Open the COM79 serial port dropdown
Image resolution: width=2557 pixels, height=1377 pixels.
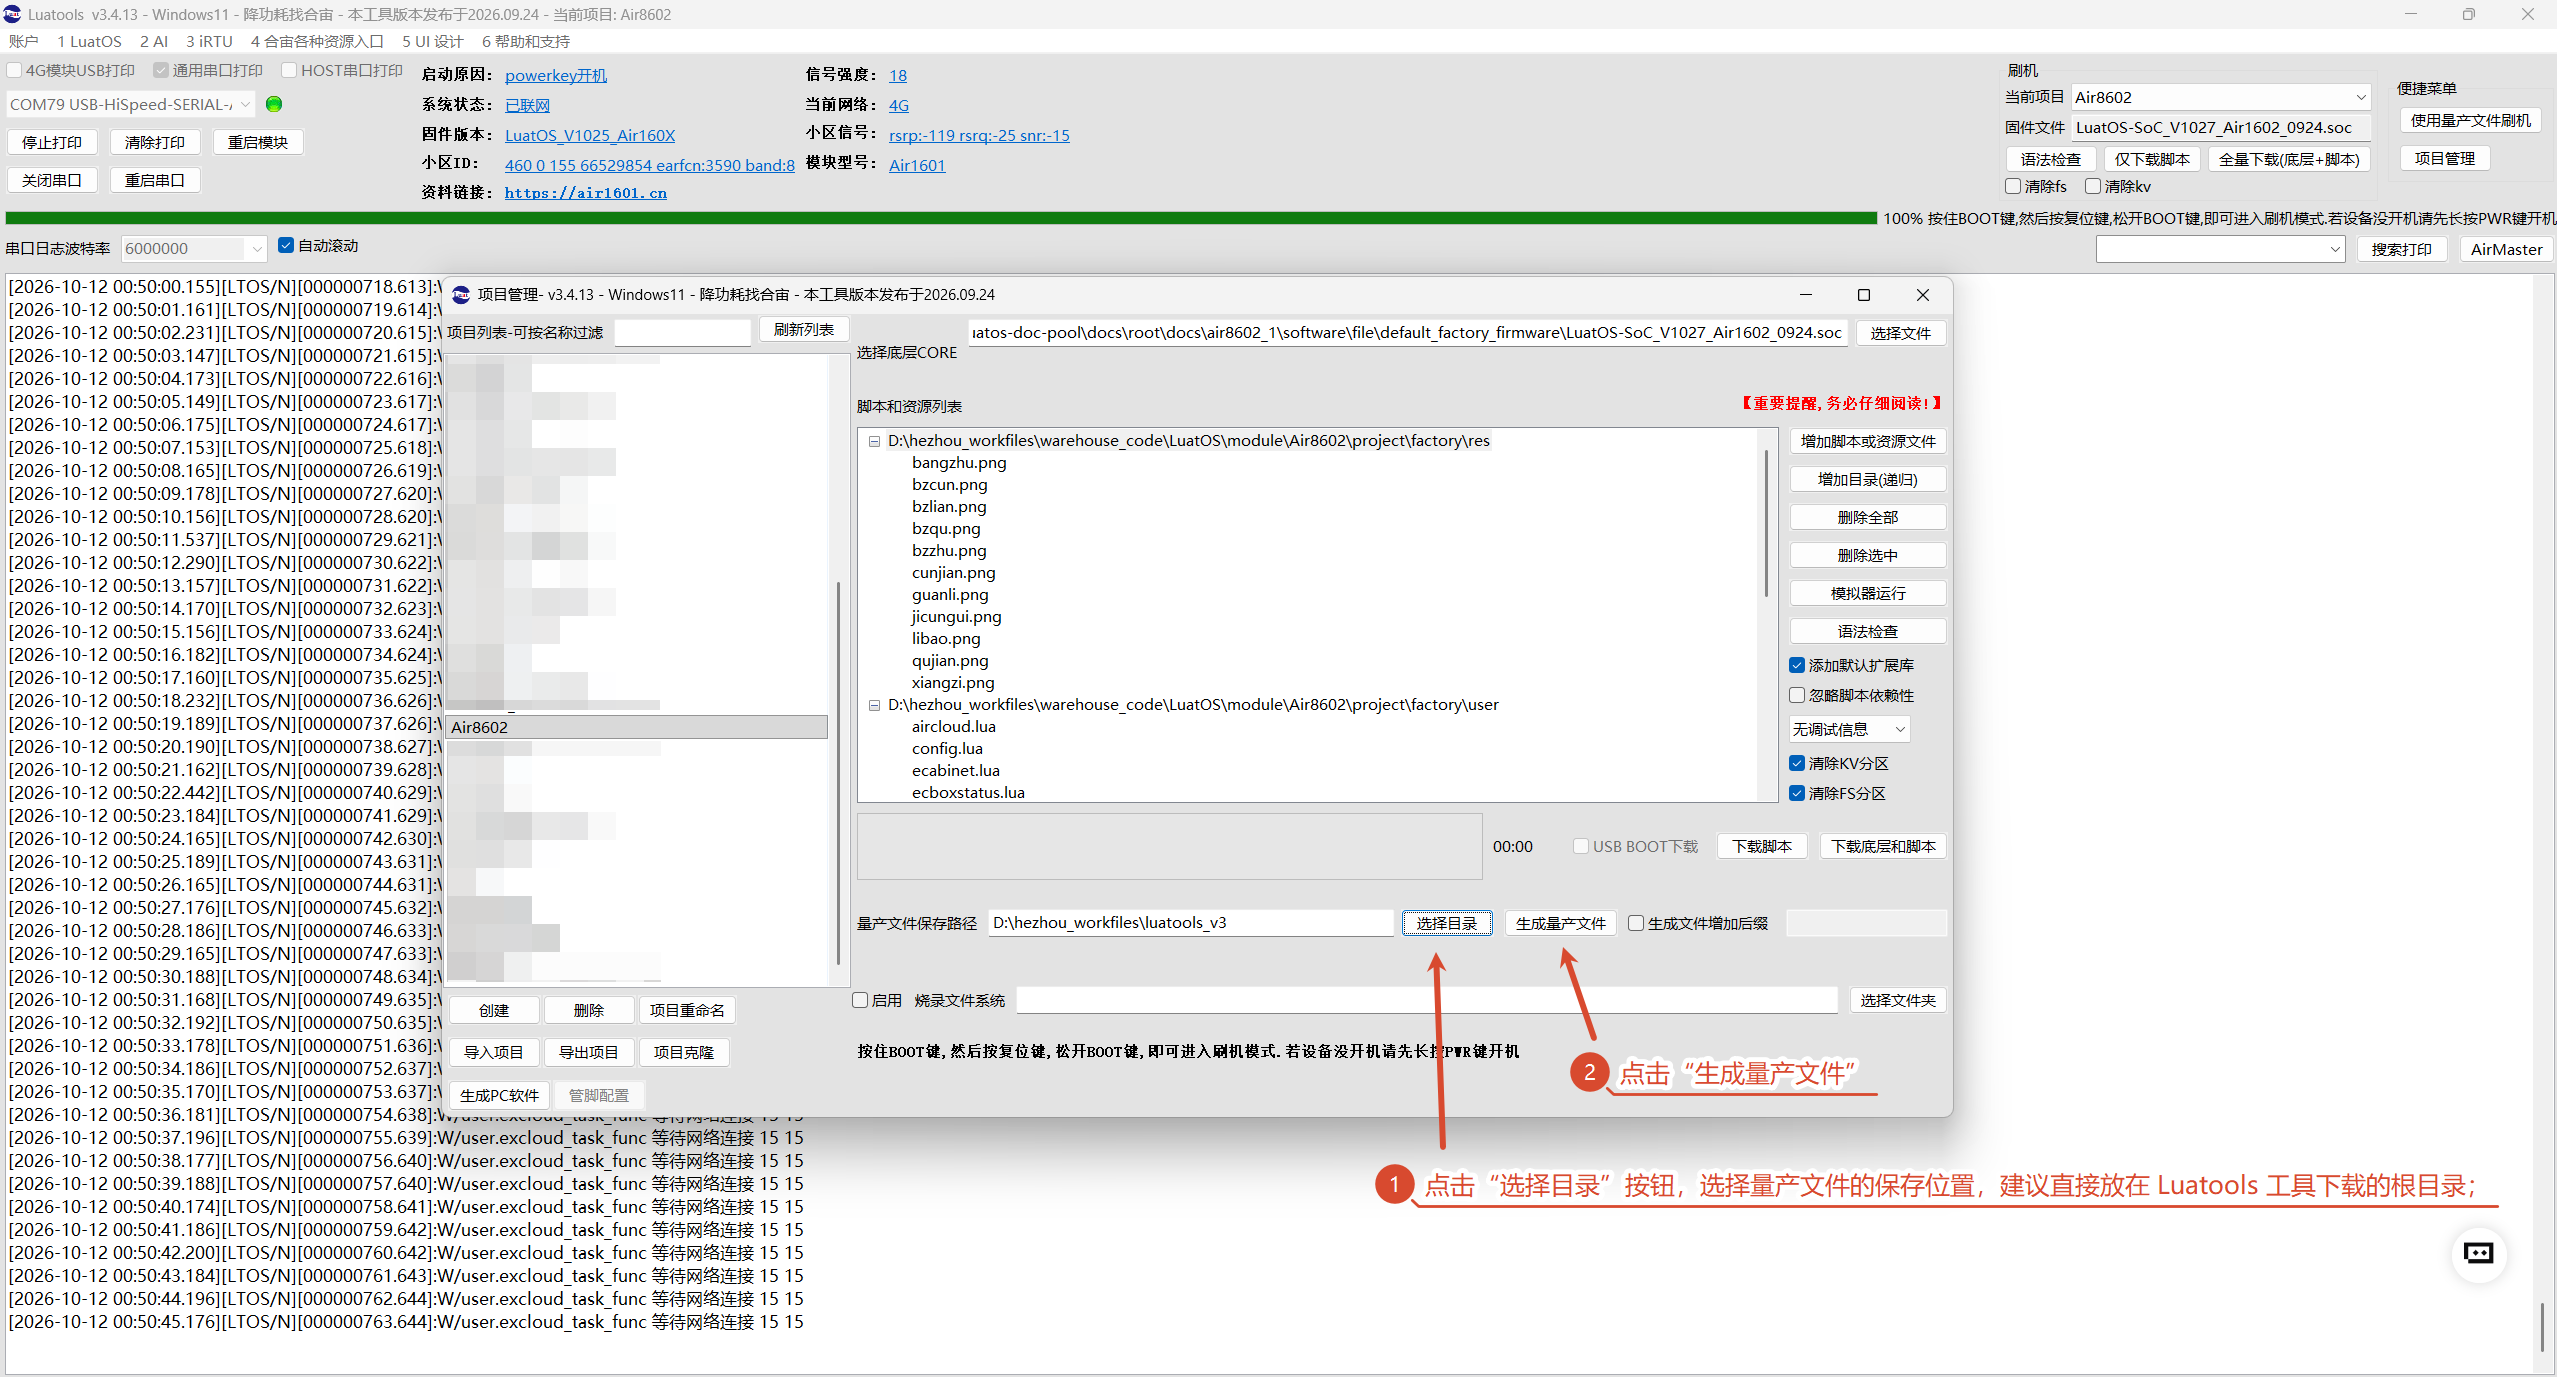pyautogui.click(x=131, y=104)
